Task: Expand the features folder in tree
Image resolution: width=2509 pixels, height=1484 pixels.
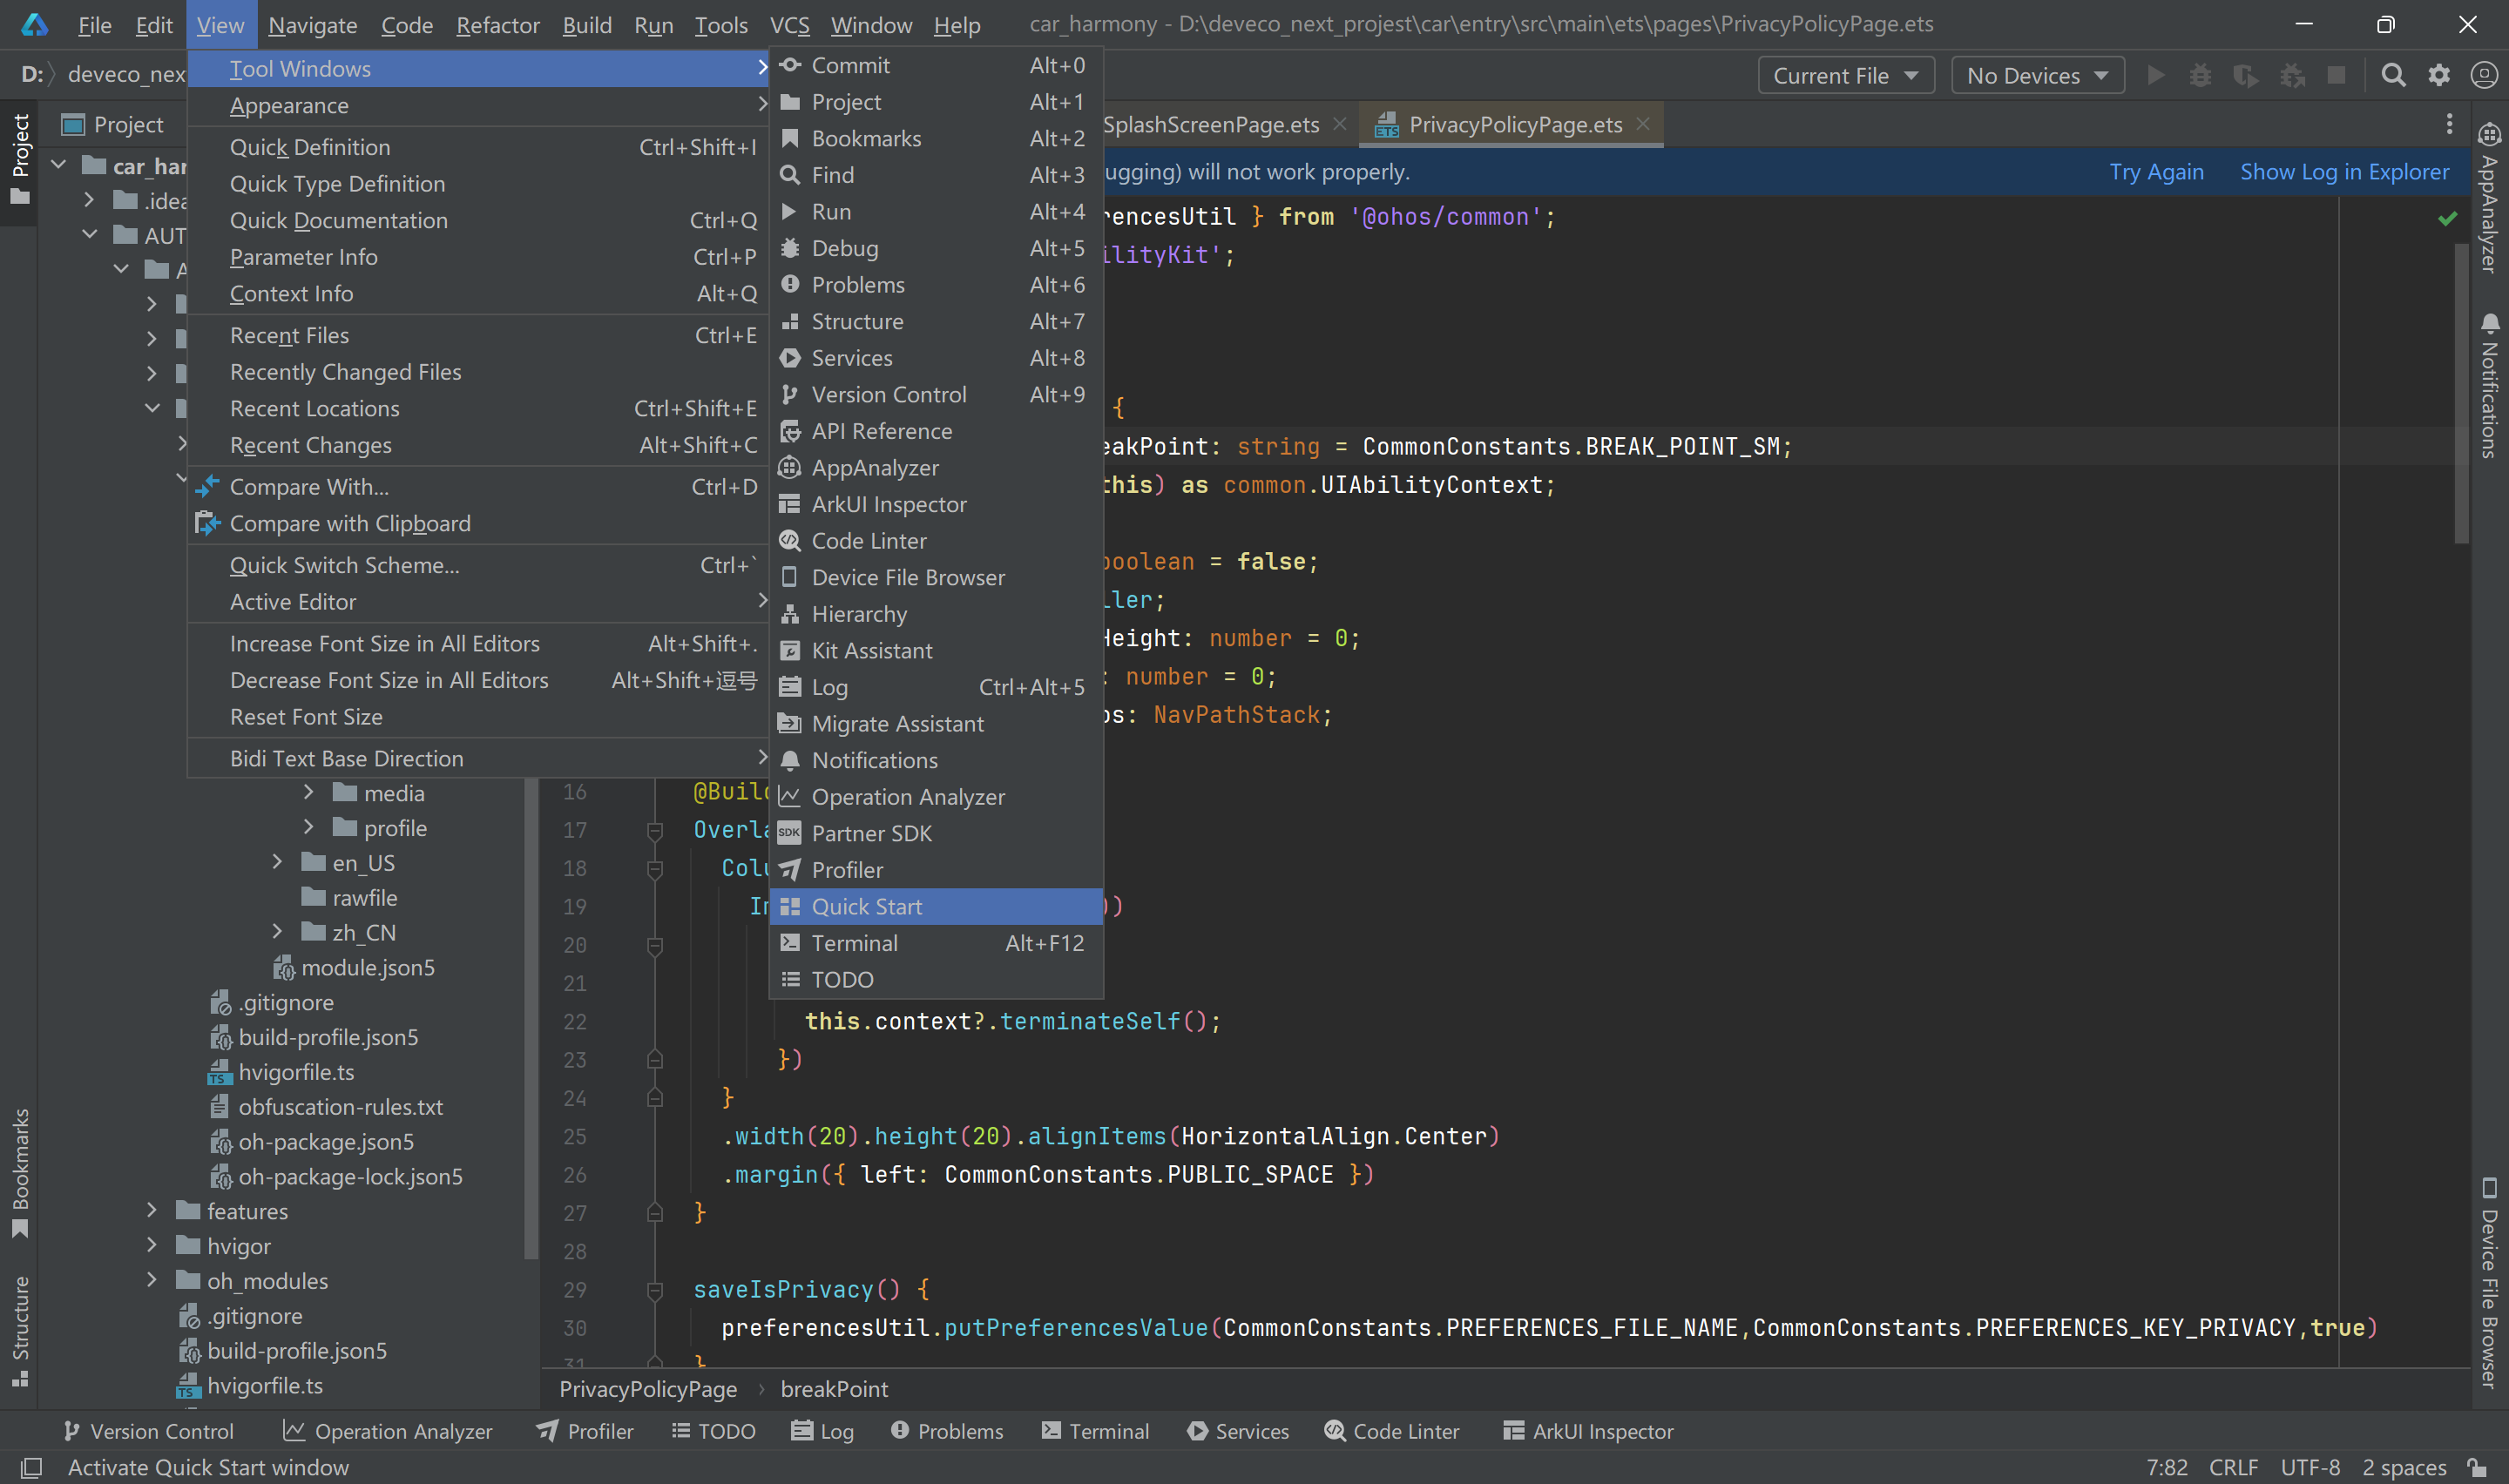Action: pyautogui.click(x=151, y=1211)
